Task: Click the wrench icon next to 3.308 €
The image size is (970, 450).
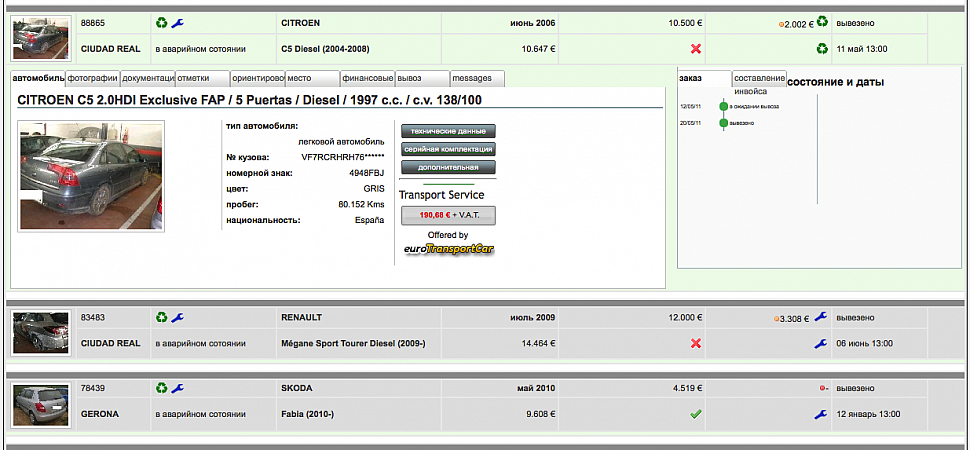Action: click(821, 316)
